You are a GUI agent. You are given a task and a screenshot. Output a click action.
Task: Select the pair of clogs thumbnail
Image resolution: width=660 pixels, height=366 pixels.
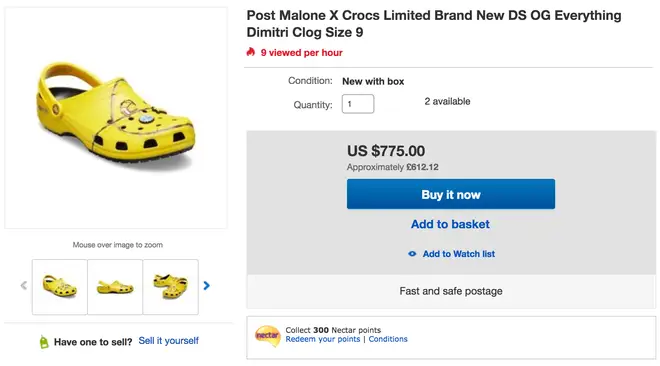tap(170, 287)
